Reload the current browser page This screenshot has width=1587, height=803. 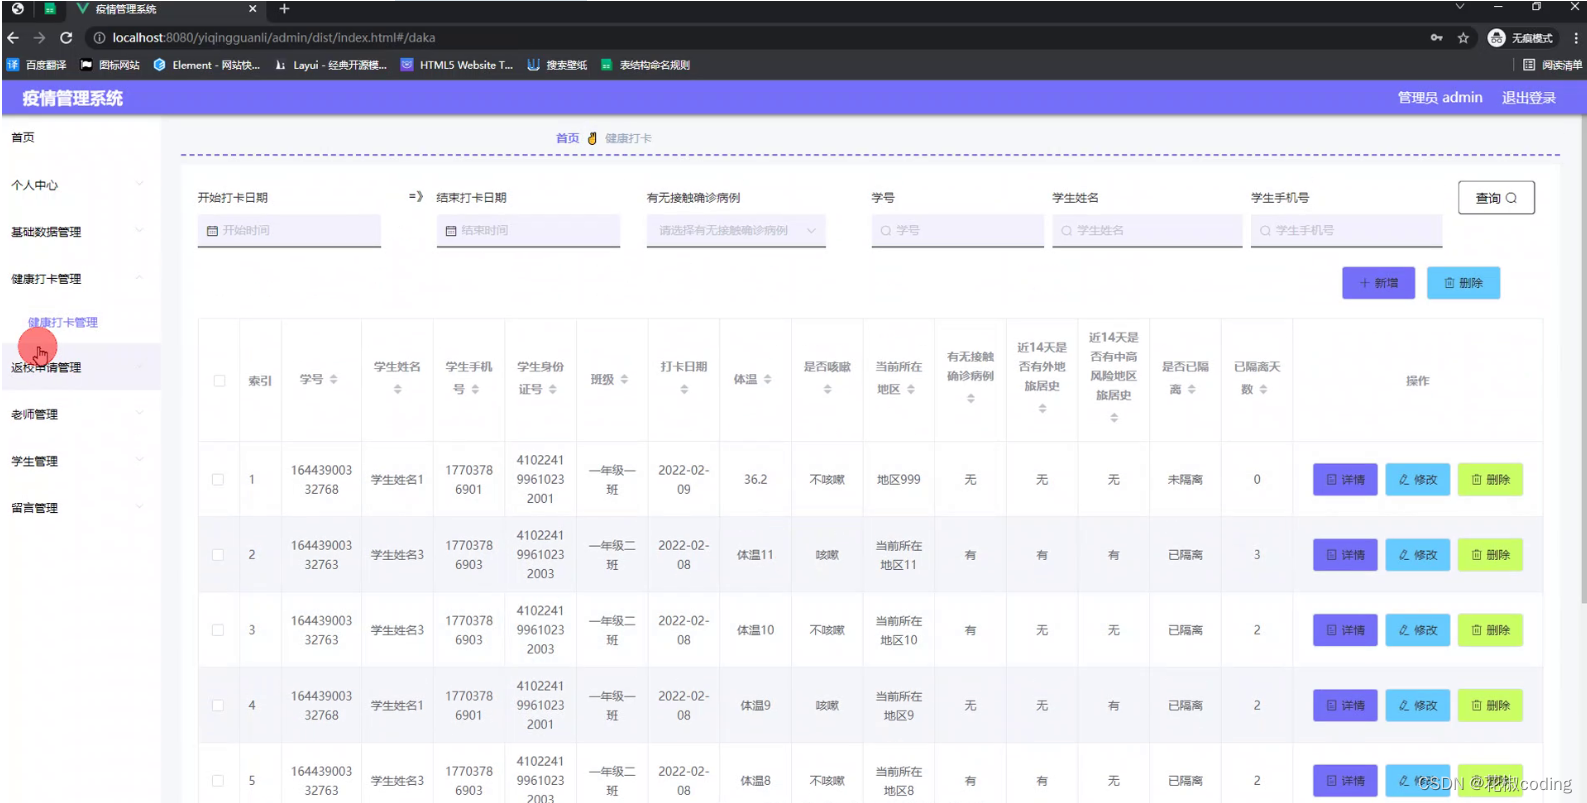tap(66, 38)
